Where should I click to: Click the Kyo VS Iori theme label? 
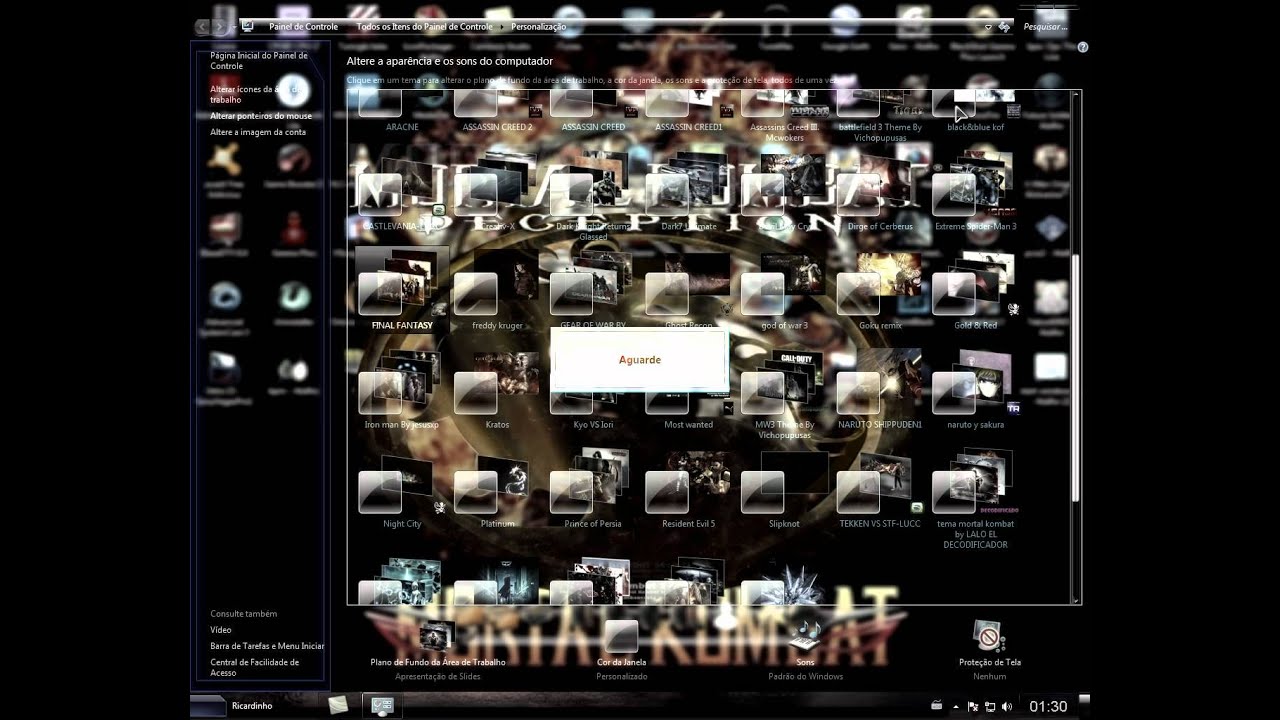pyautogui.click(x=593, y=424)
